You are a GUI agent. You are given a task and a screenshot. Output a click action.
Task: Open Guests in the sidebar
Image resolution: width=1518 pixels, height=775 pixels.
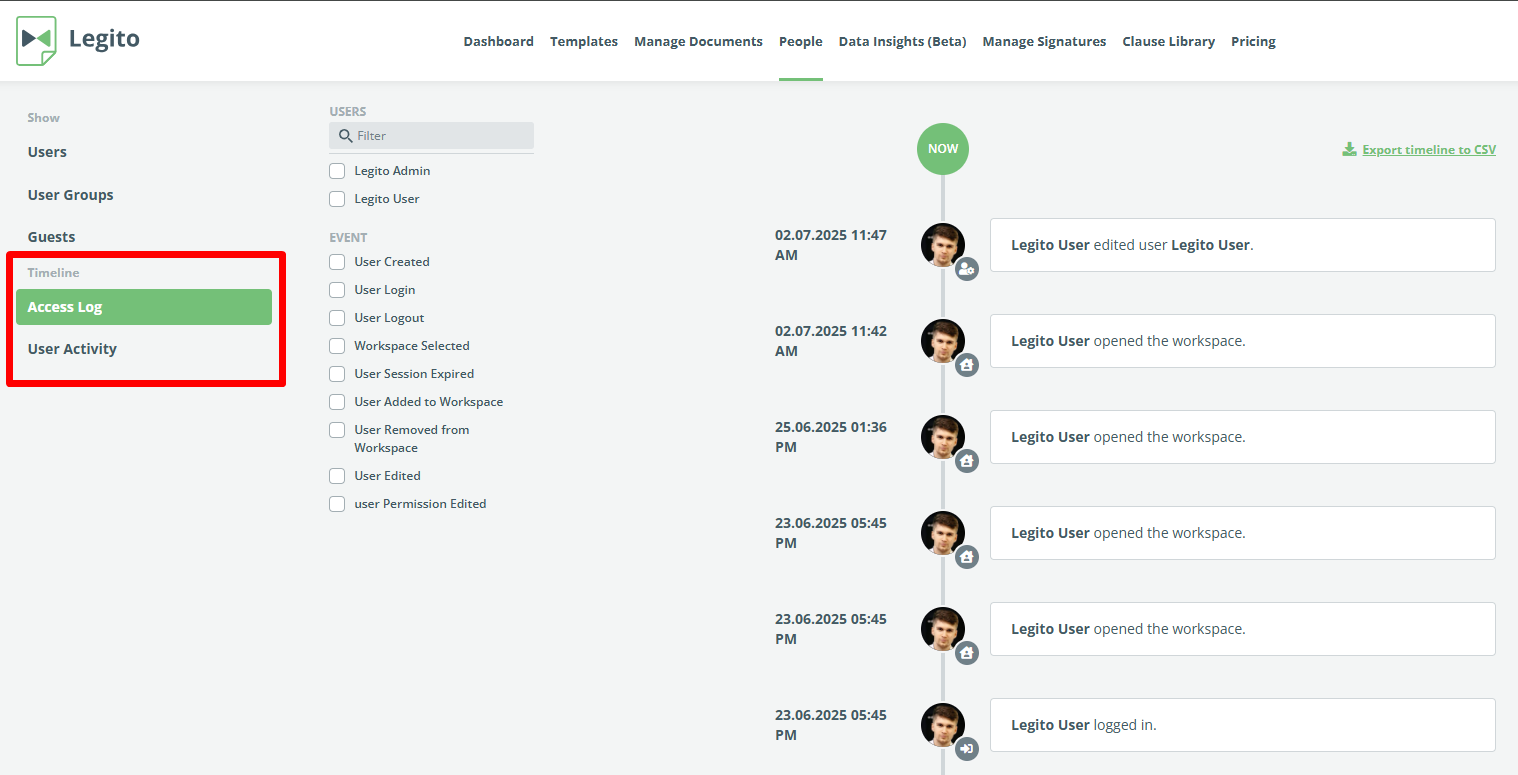pyautogui.click(x=51, y=237)
